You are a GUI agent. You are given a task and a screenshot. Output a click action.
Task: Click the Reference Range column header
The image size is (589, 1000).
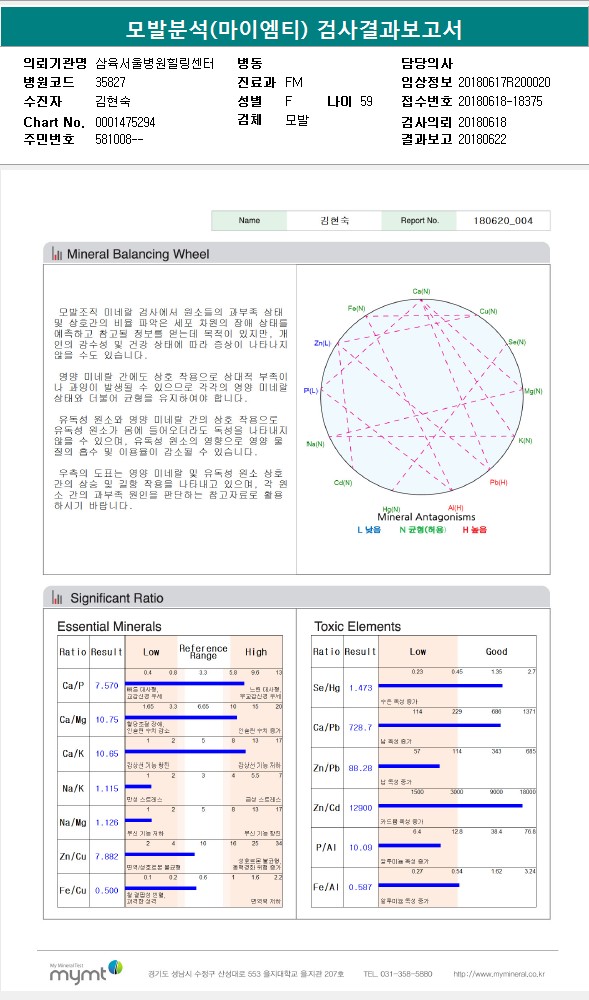coord(203,651)
